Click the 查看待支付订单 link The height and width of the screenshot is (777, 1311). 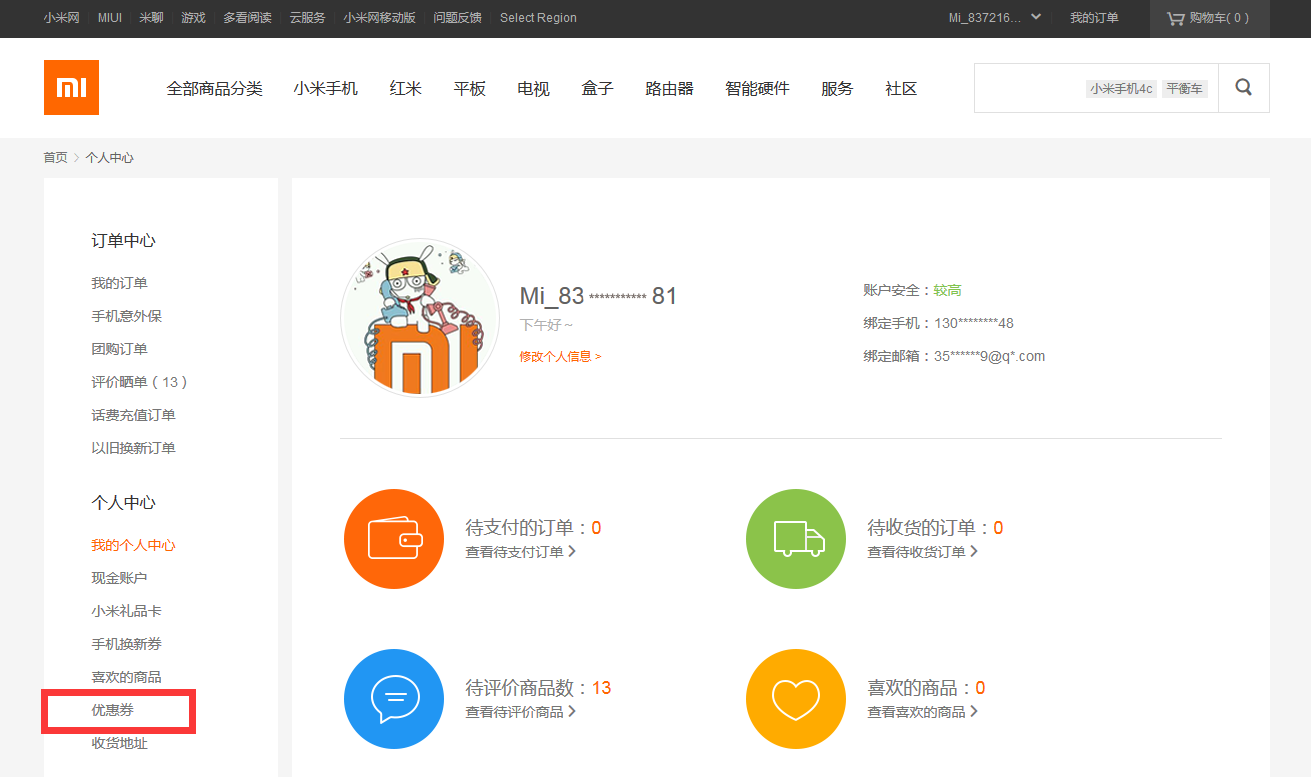(520, 552)
